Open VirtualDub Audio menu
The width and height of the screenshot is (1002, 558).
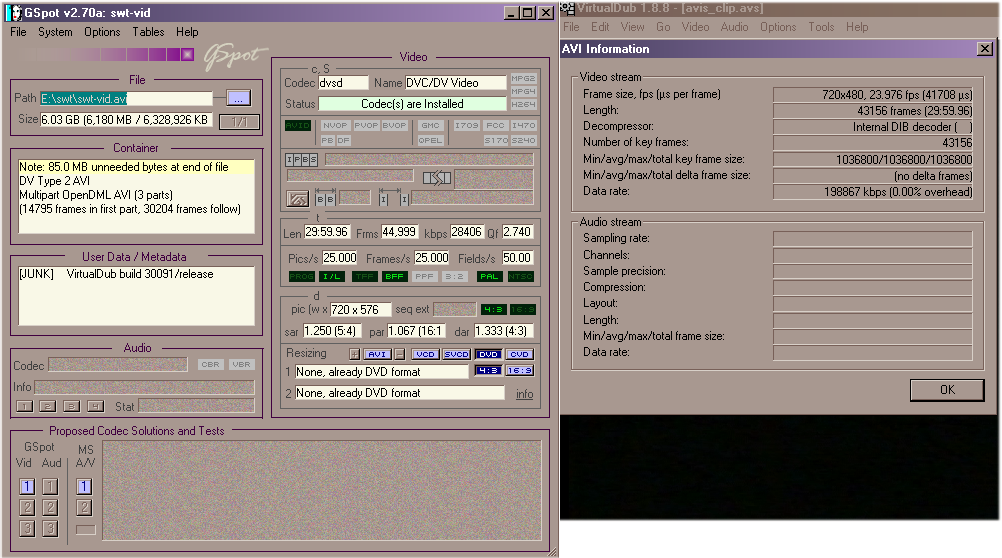pyautogui.click(x=734, y=27)
